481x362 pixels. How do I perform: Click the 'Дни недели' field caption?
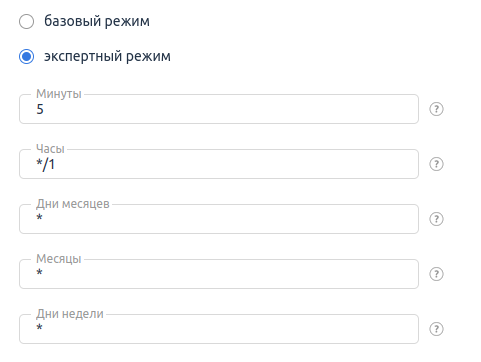tap(70, 314)
